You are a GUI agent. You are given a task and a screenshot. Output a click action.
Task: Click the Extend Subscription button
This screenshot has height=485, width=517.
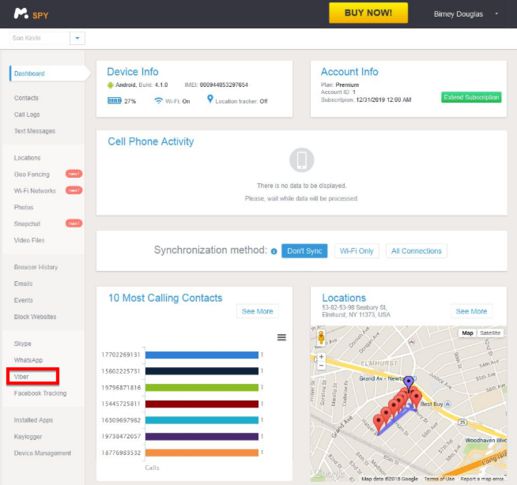point(471,97)
